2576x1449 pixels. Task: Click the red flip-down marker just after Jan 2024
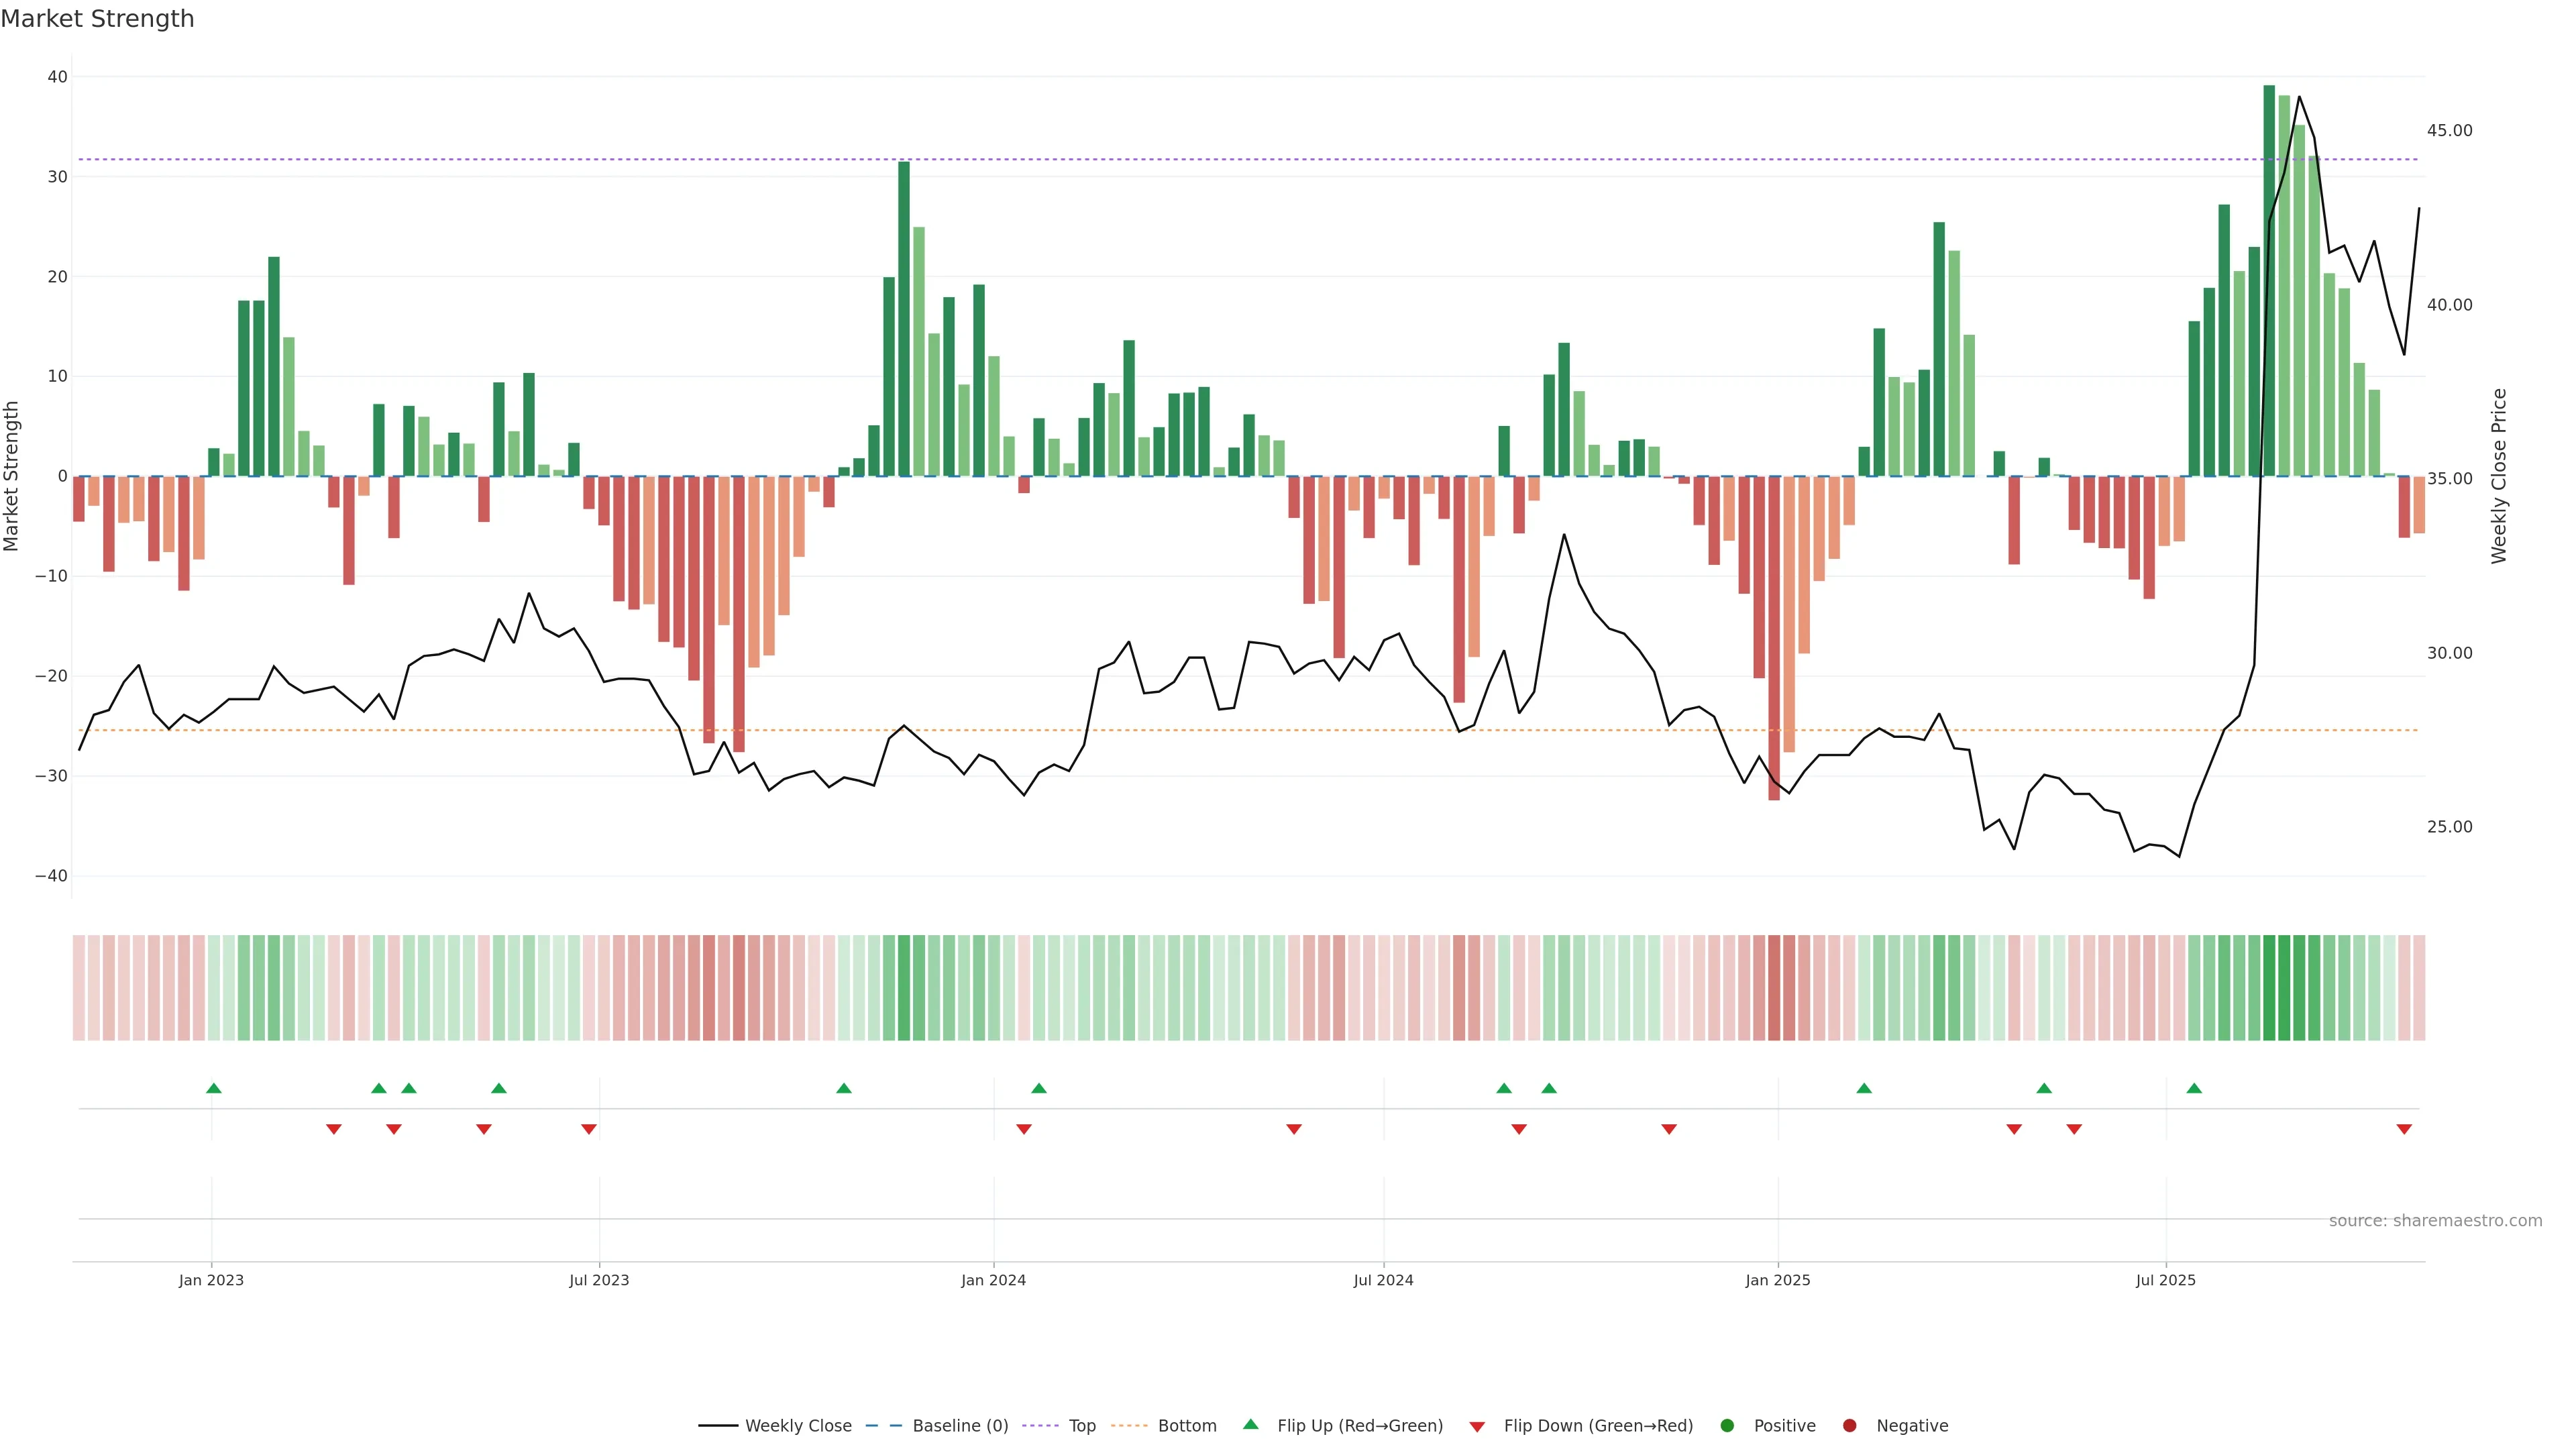1024,1129
